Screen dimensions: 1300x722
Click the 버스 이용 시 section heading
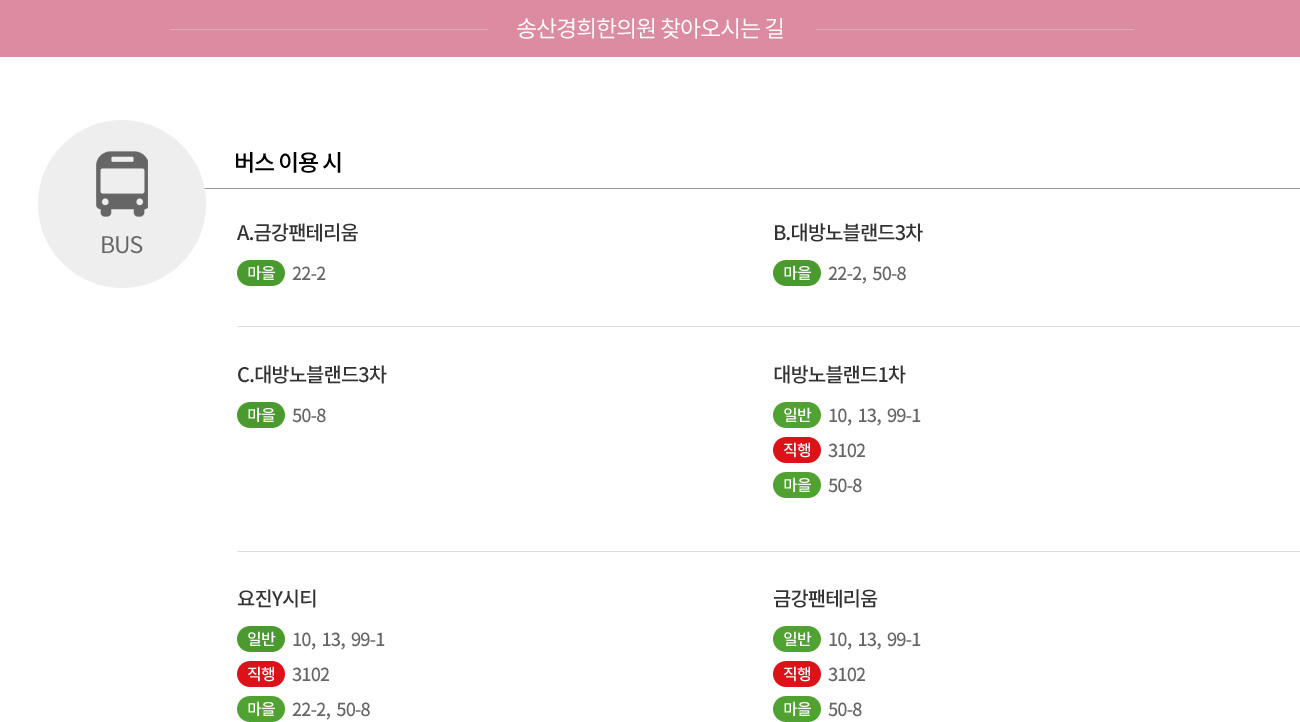[288, 162]
